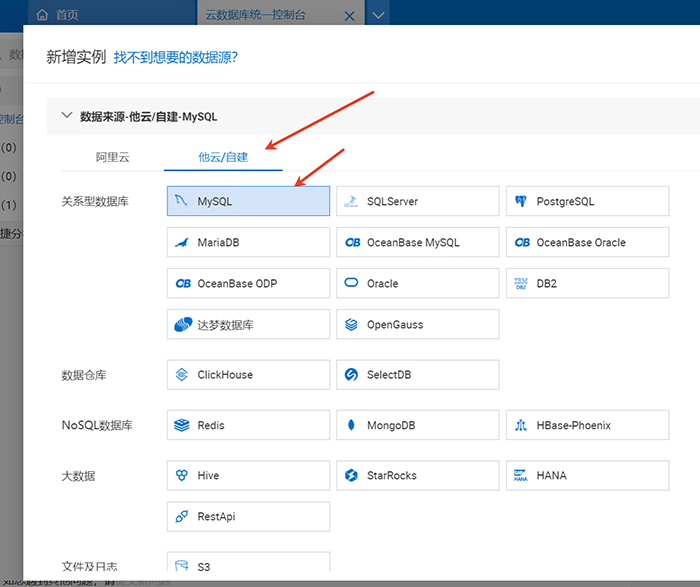This screenshot has width=700, height=587.
Task: Select the OceanBase MySQL option
Action: [417, 242]
